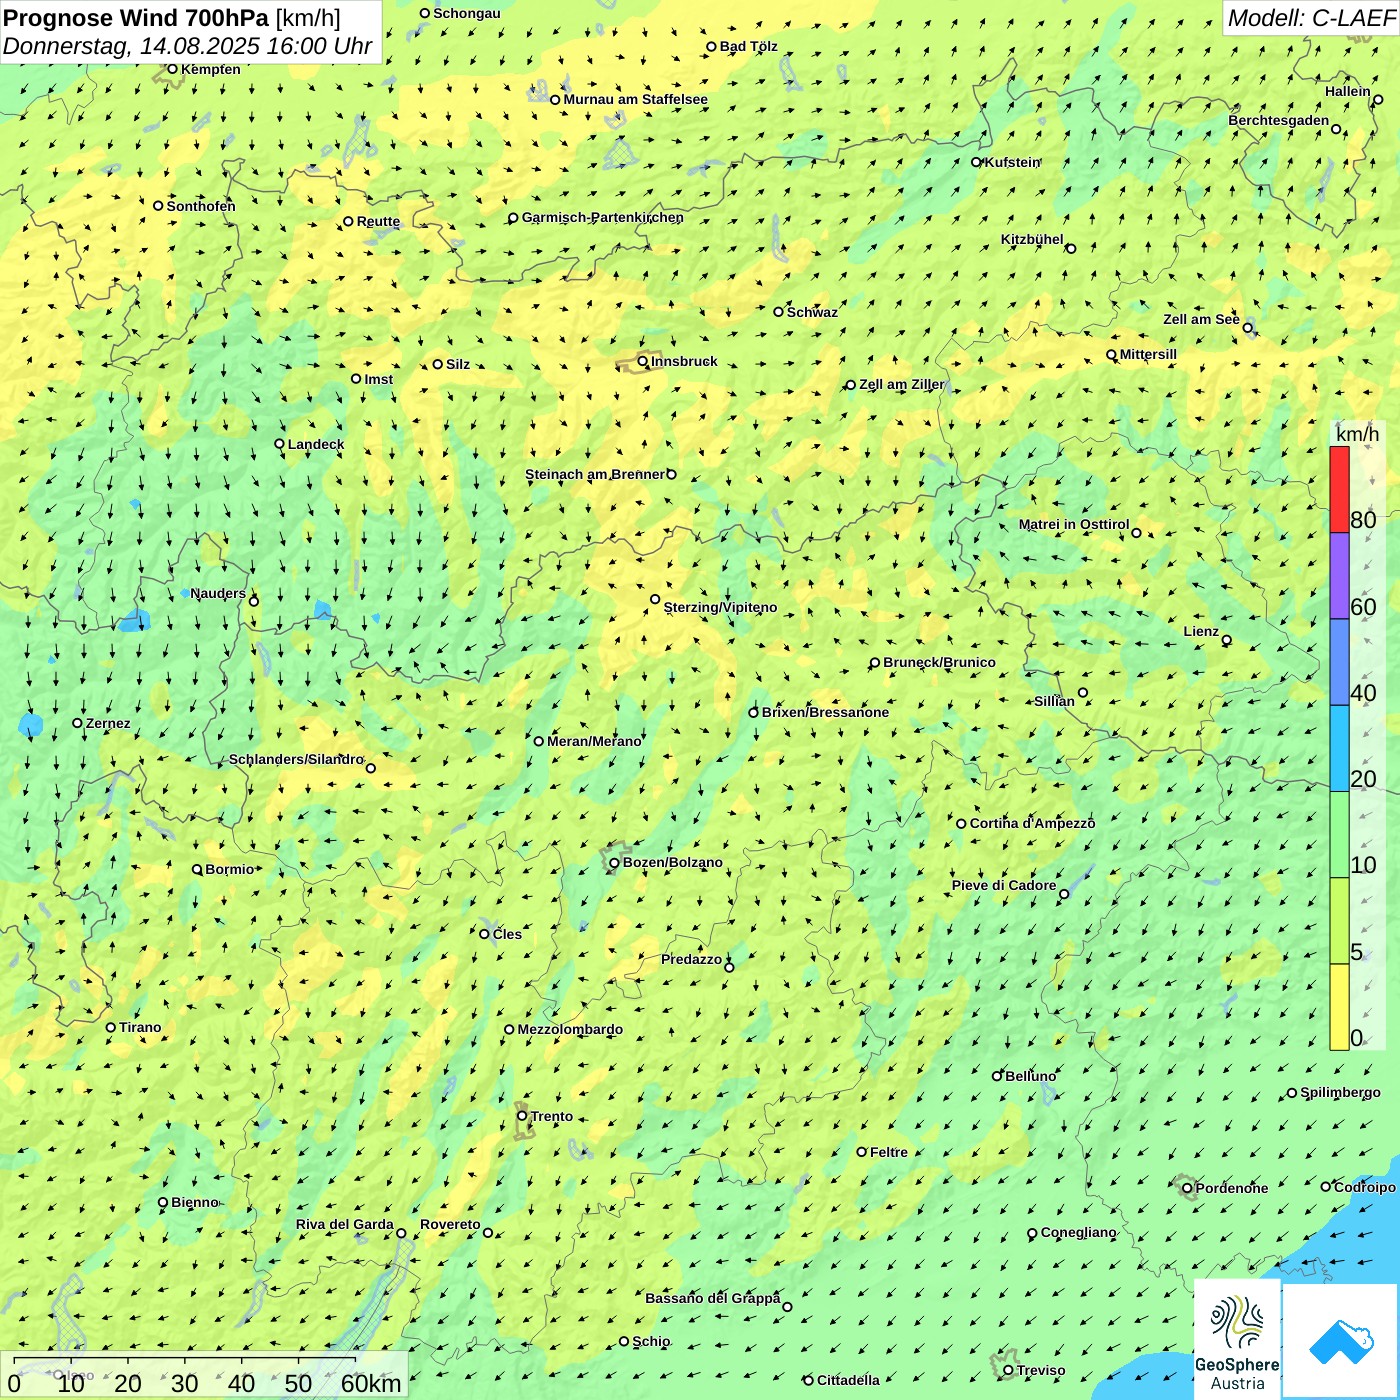
Task: Pick the yellow segment of the wind legend
Action: [1339, 1007]
